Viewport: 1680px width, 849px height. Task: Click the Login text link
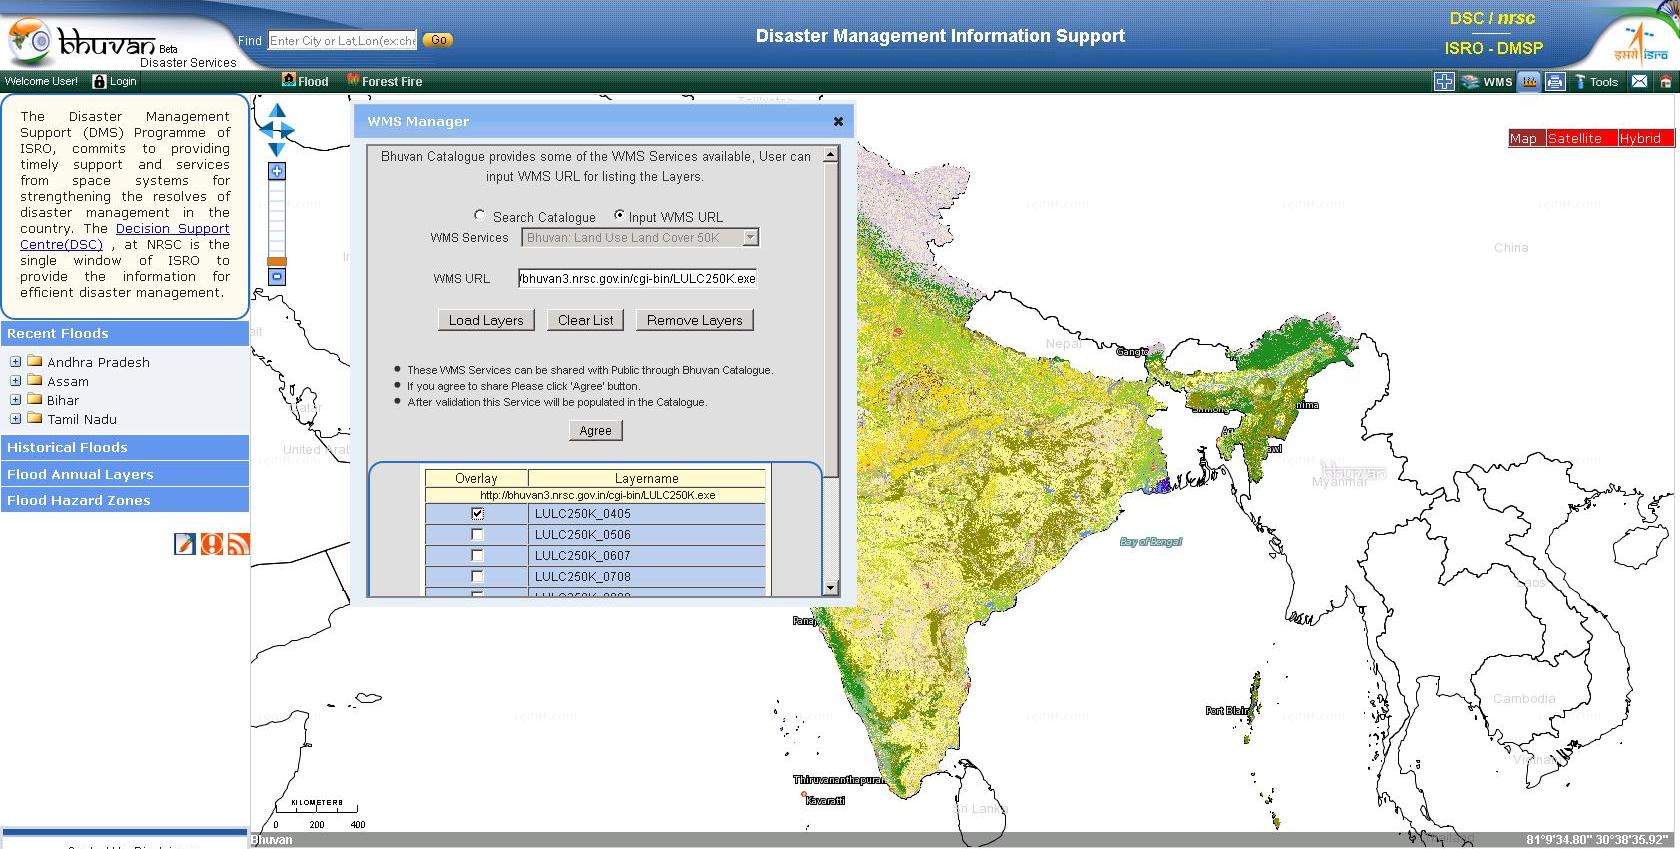point(123,81)
